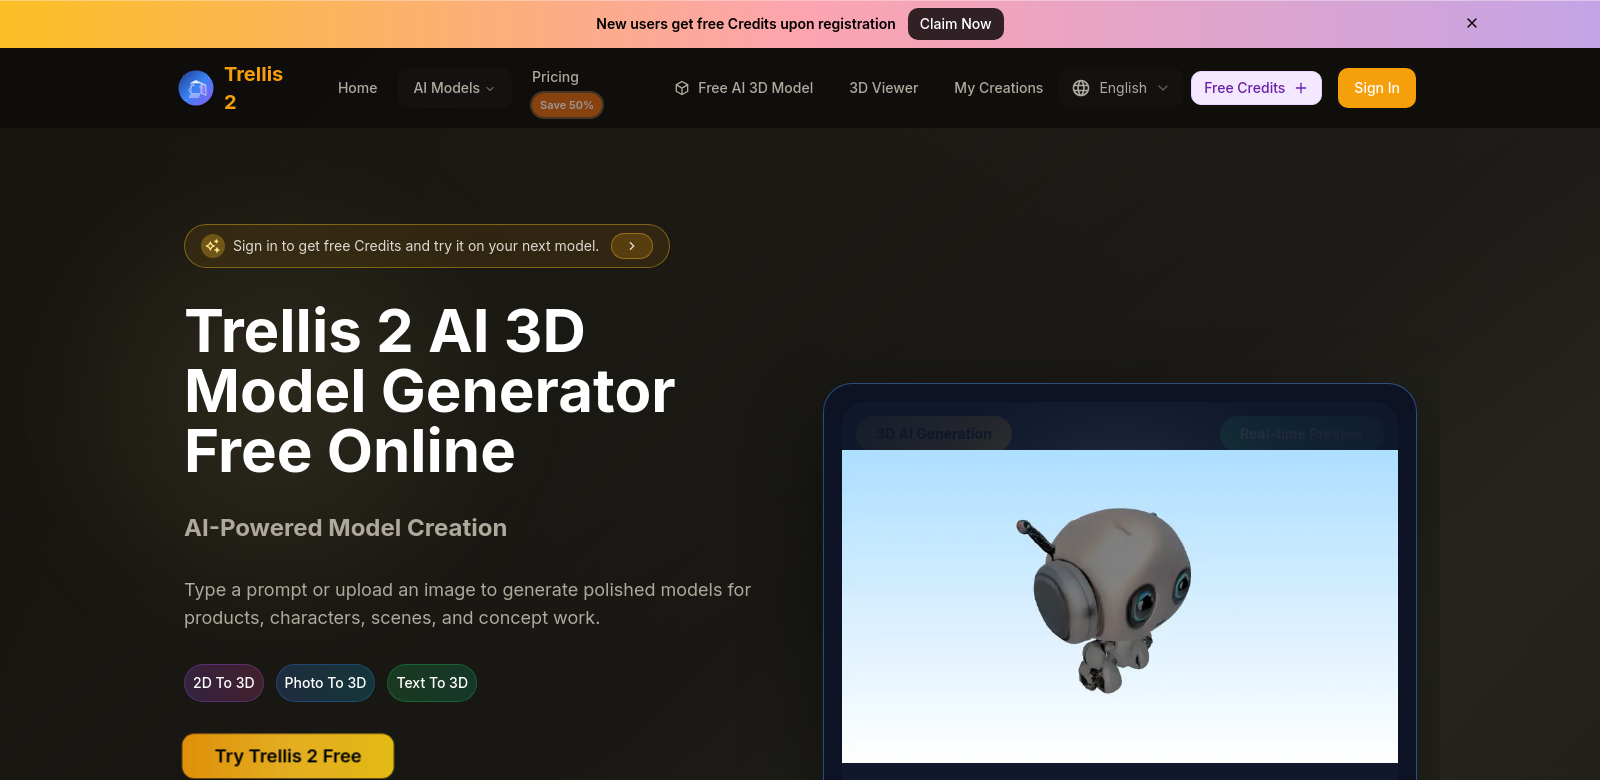Click the 'Trellis 2 AI 3D Model Generator' heading
The width and height of the screenshot is (1600, 780).
[x=430, y=391]
